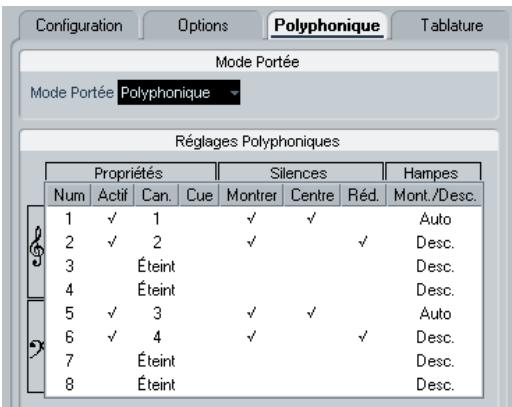Toggle Actif checkmark for voice 6

112,337
